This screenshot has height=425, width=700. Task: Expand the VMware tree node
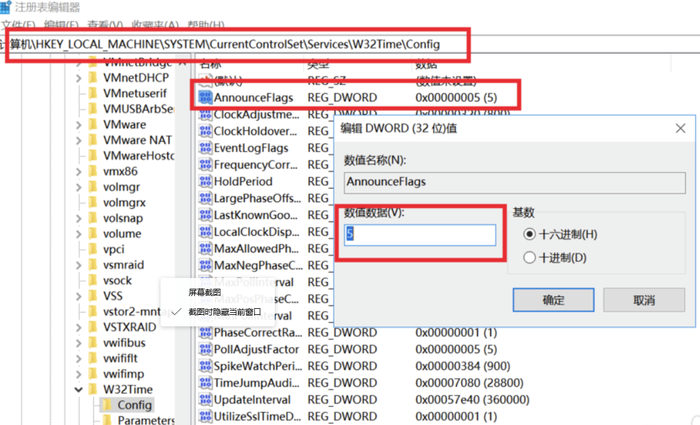[x=79, y=125]
